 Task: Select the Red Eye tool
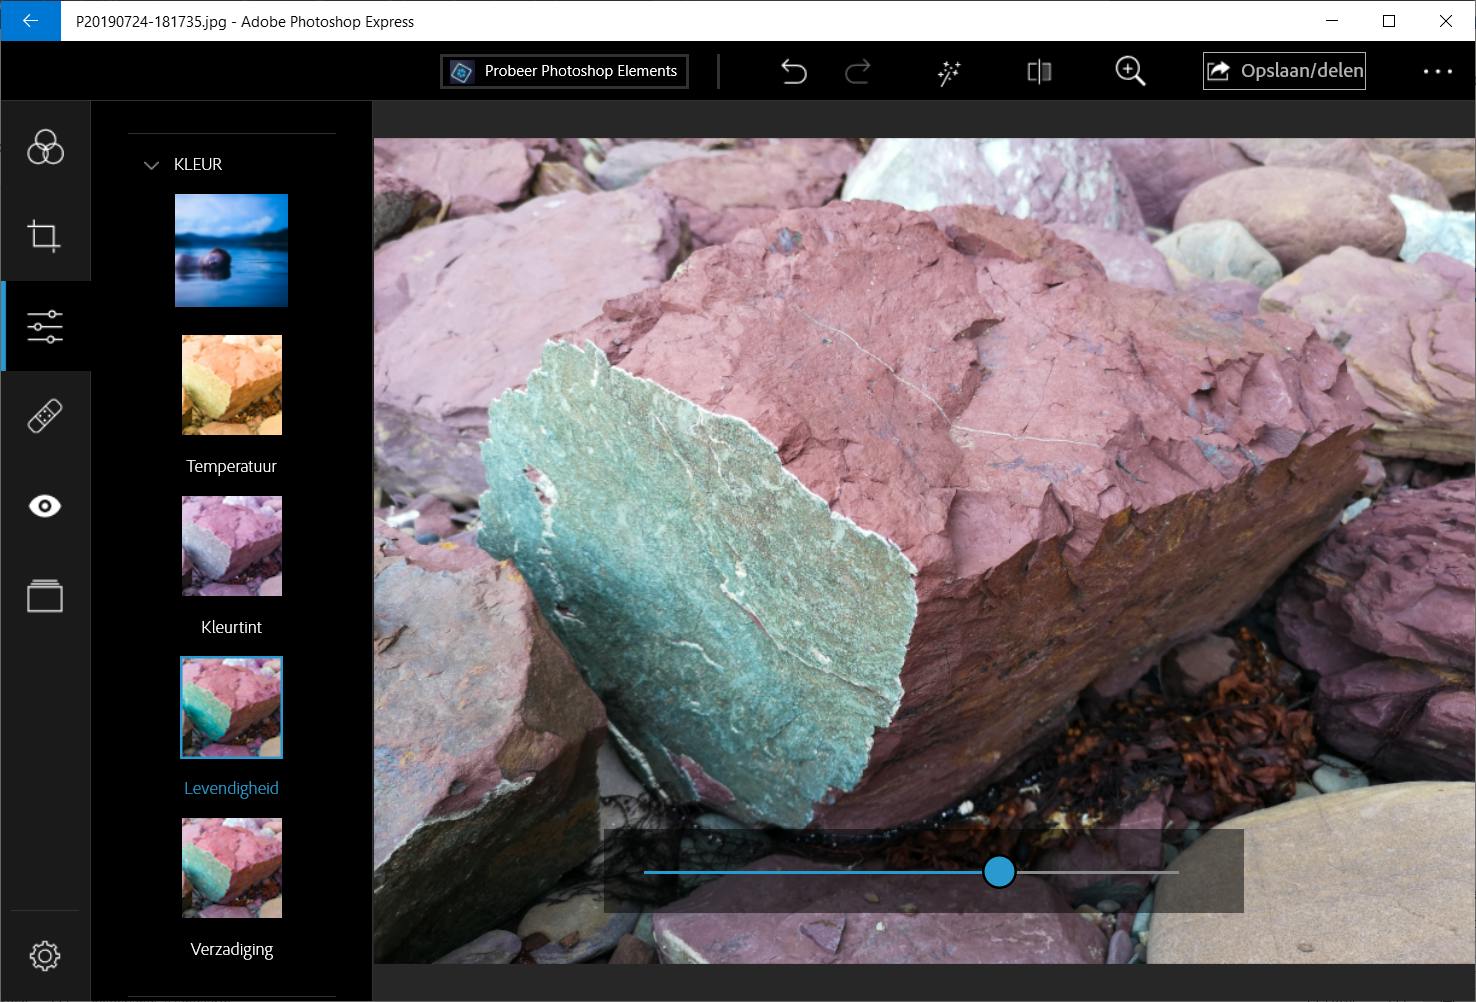tap(45, 506)
